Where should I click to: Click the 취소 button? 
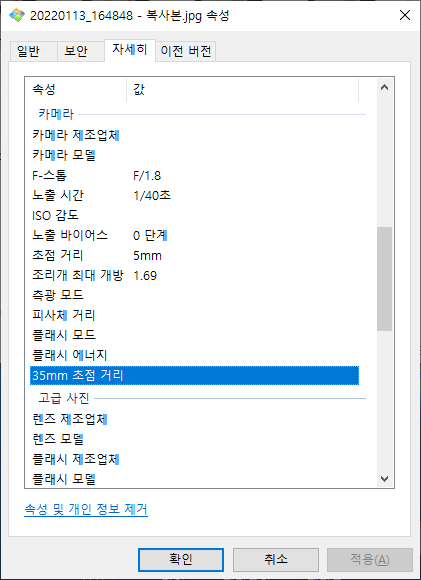[x=276, y=559]
